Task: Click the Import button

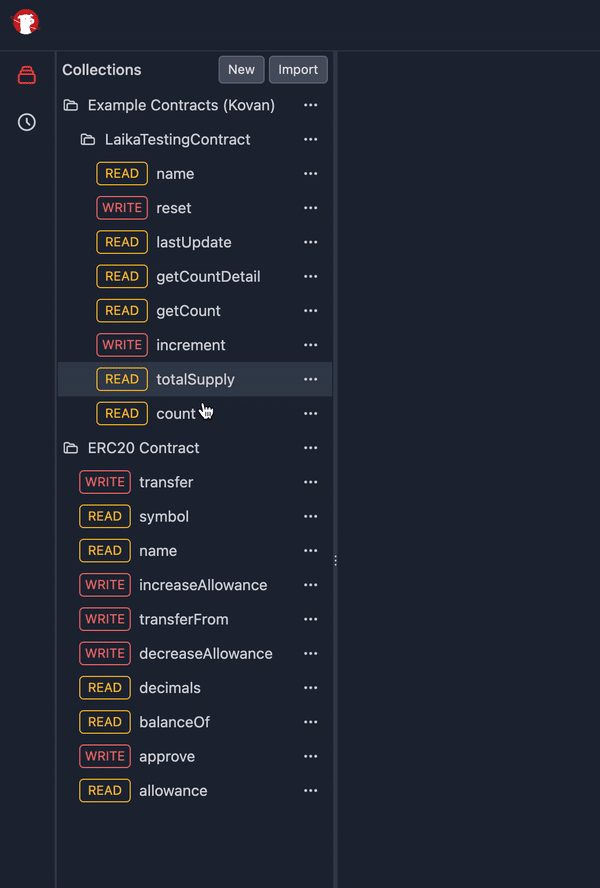Action: pyautogui.click(x=298, y=70)
